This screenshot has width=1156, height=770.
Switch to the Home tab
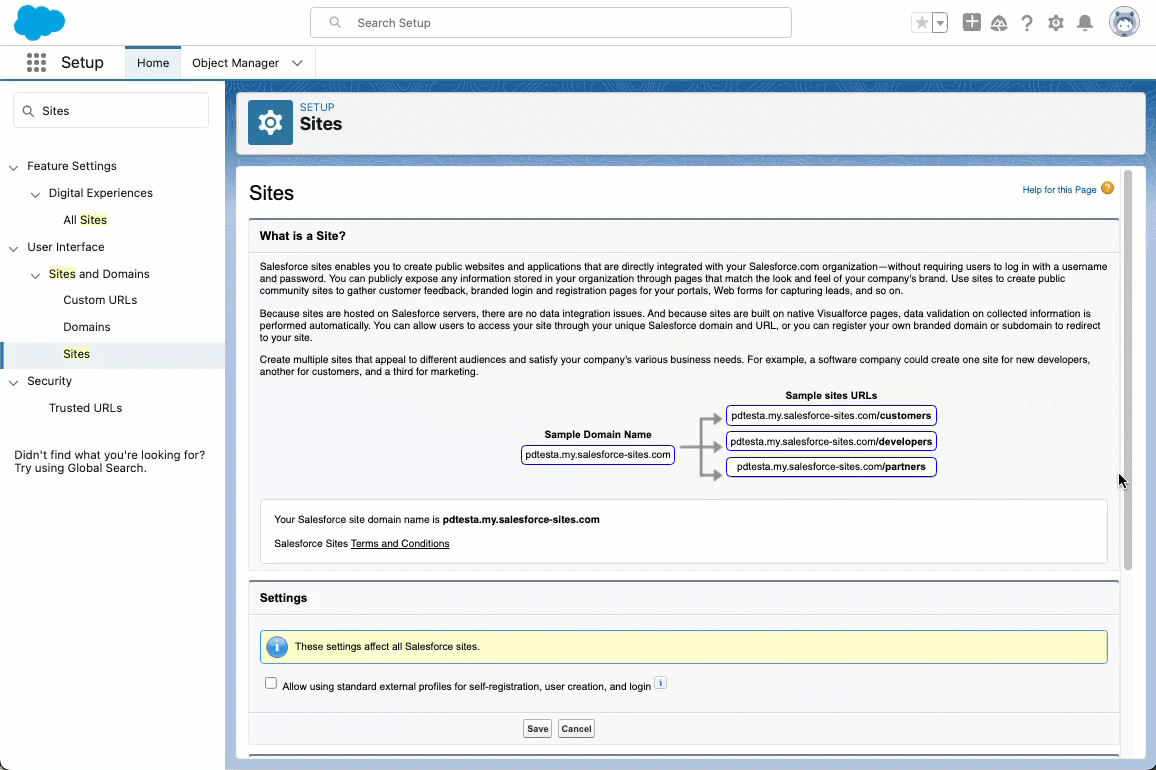click(153, 63)
